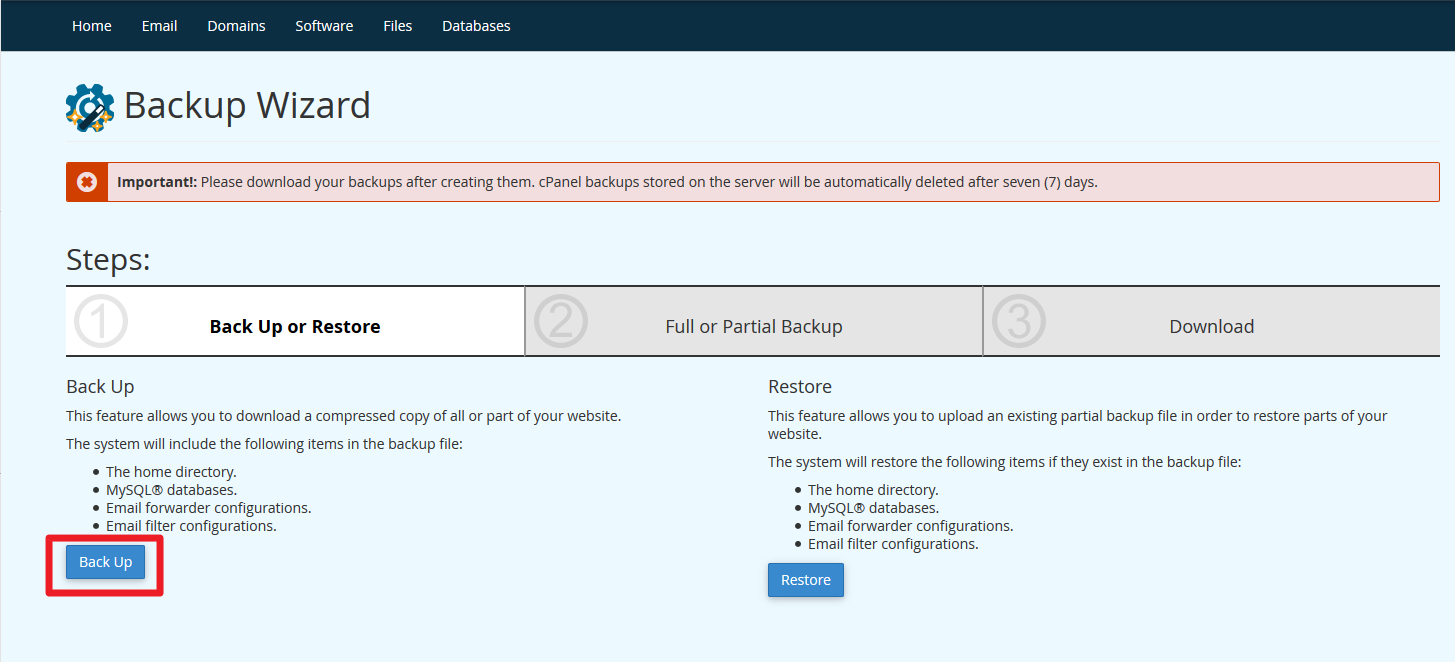The width and height of the screenshot is (1455, 662).
Task: Open the Files menu item
Action: (397, 26)
